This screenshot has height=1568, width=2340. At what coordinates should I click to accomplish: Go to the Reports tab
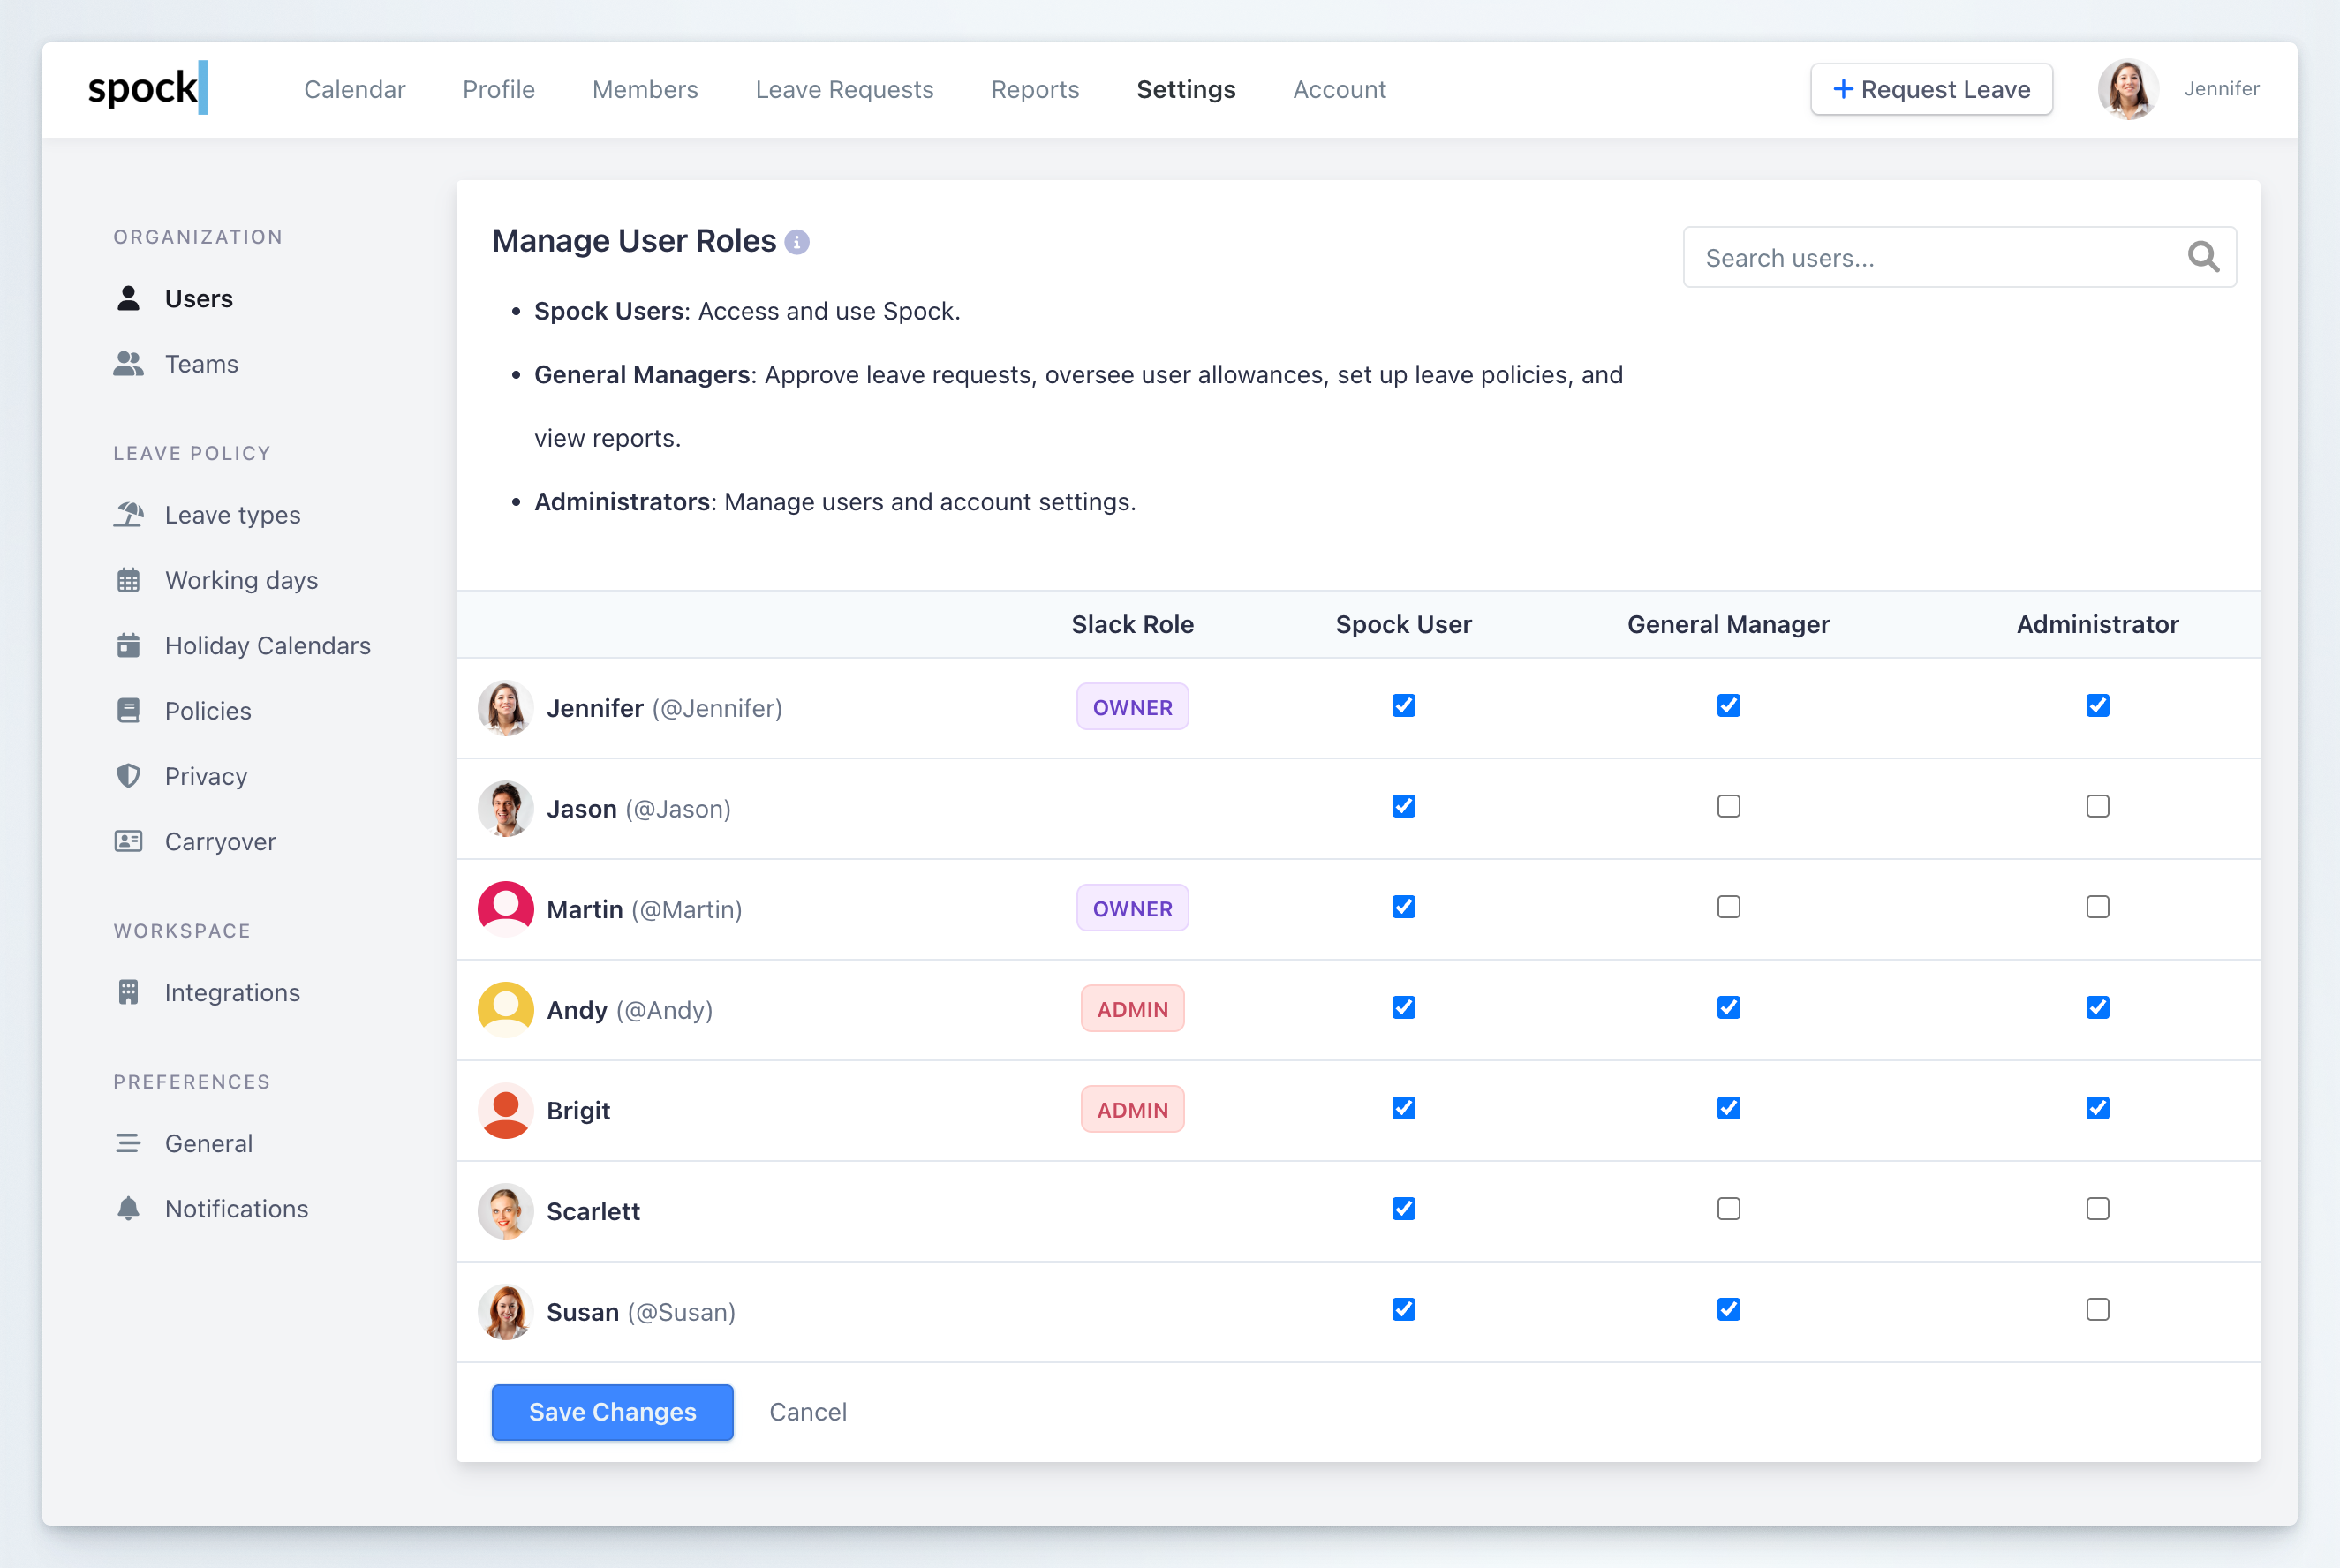[x=1034, y=90]
